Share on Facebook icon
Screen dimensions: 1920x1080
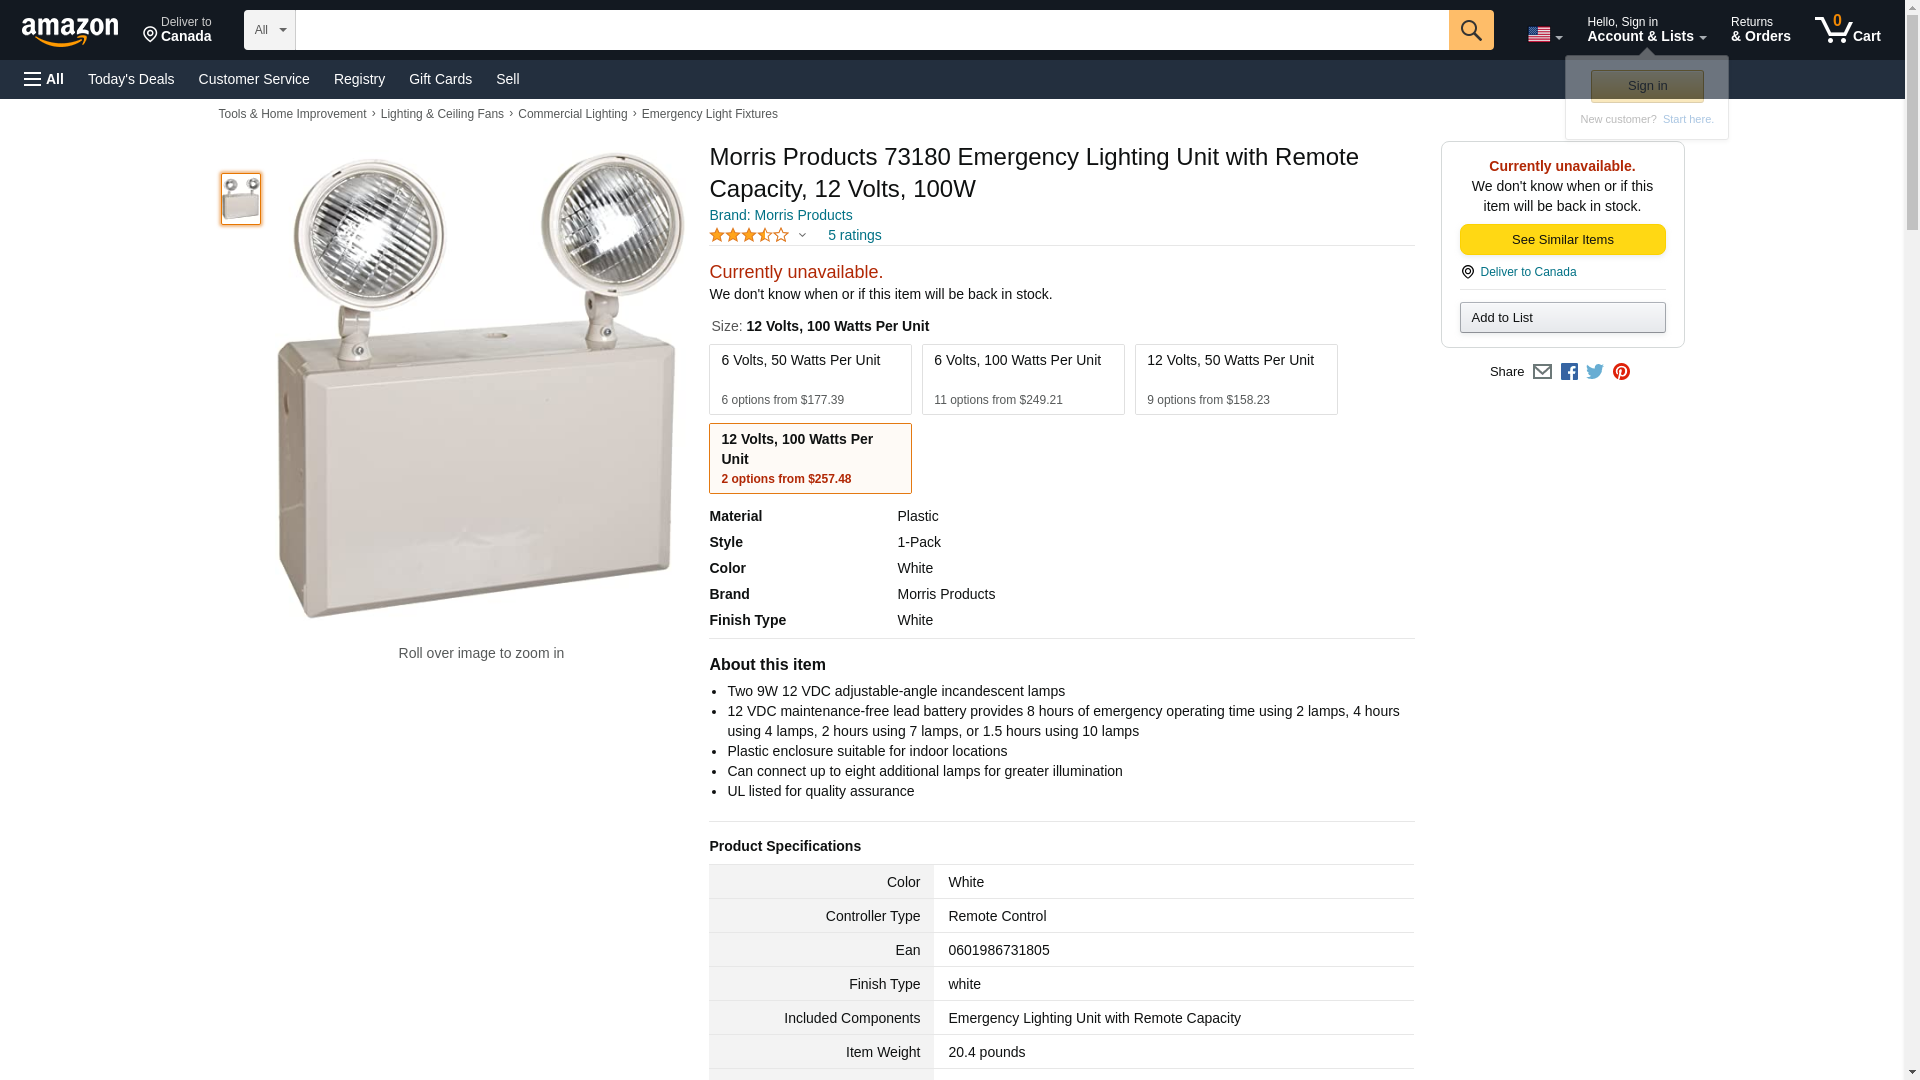(x=1569, y=372)
